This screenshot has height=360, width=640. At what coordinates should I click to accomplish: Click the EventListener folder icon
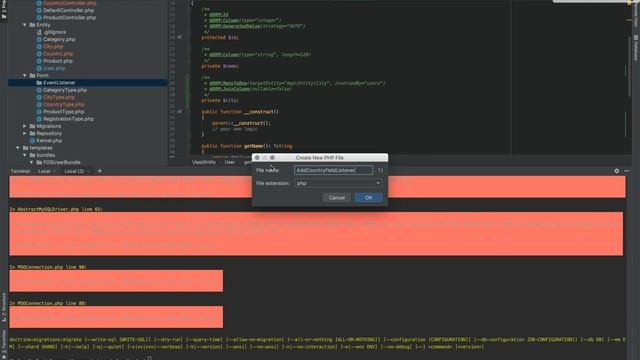(39, 83)
